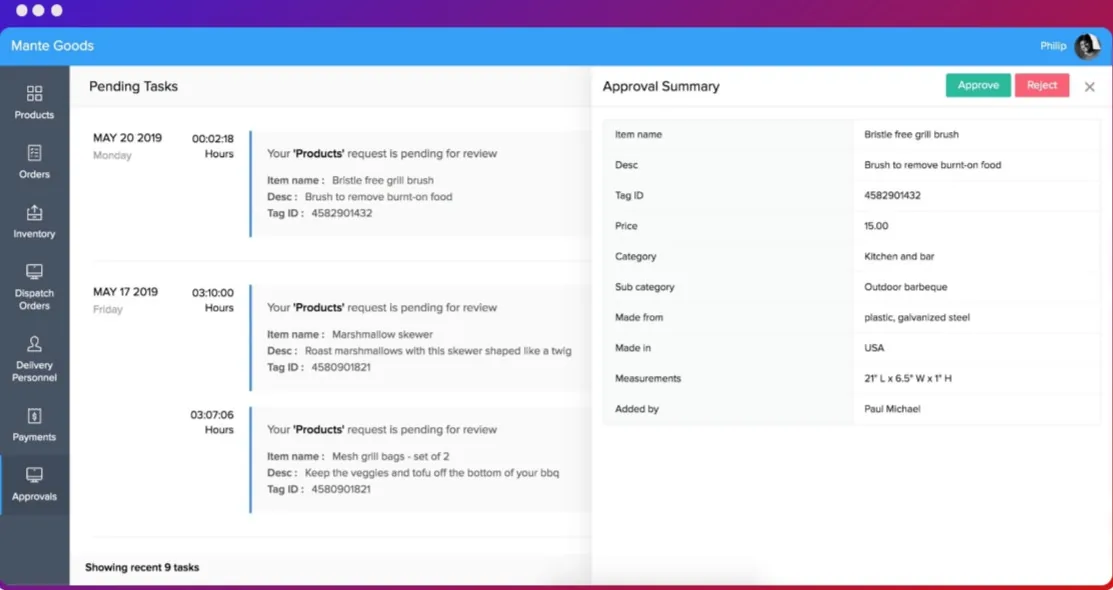
Task: Click the Philip username label
Action: (1053, 46)
